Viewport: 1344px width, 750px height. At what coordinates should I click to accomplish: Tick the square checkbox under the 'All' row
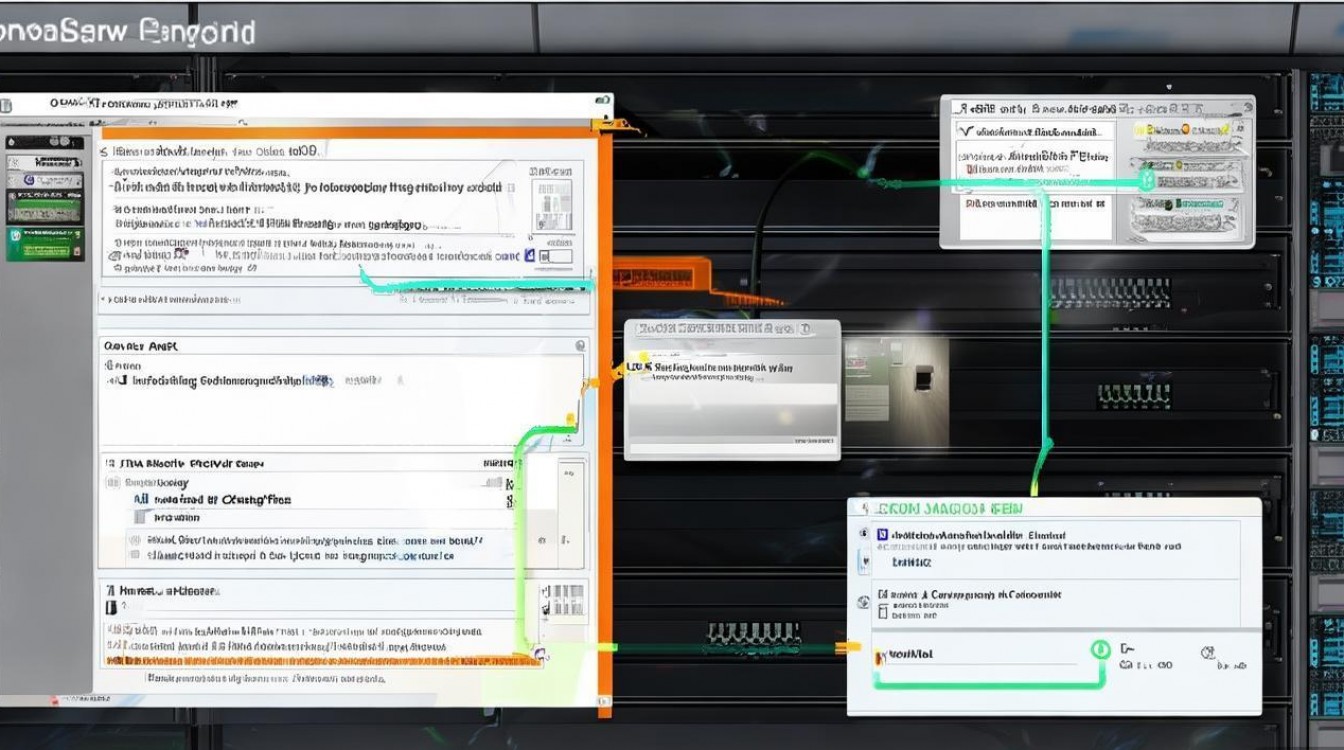(139, 518)
